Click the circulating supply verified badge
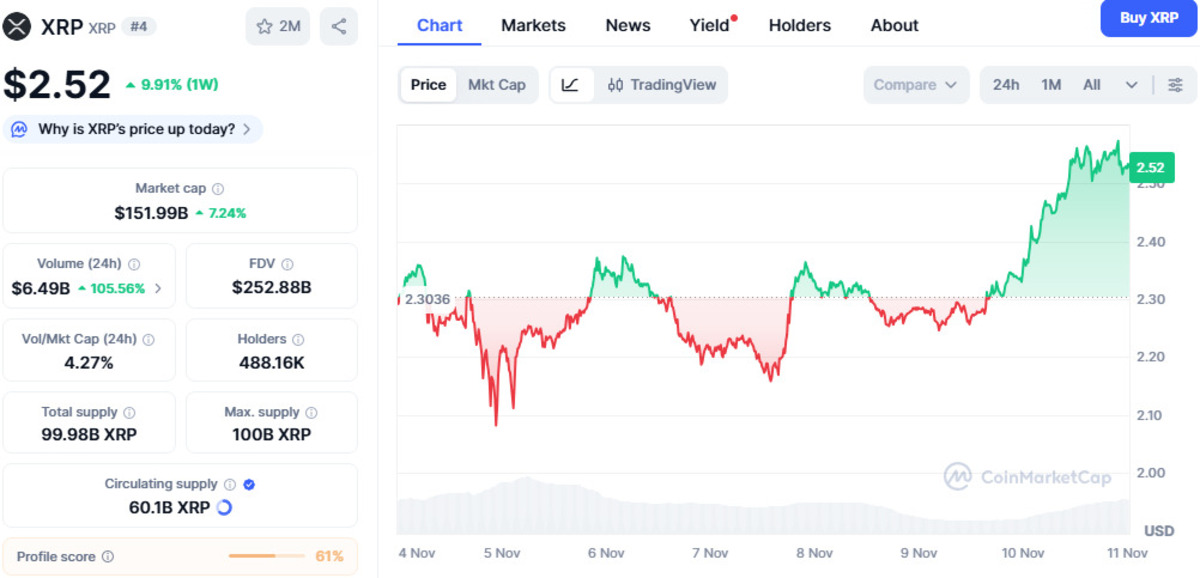Screen dimensions: 1200x578 click(x=249, y=484)
